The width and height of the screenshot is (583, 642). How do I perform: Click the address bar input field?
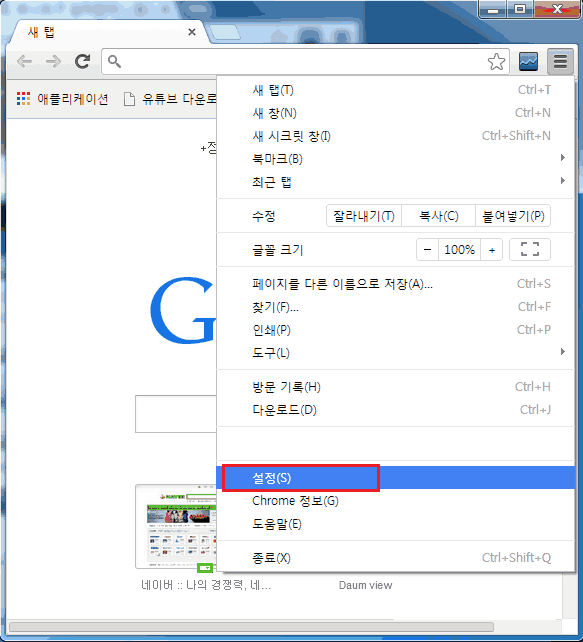point(305,62)
